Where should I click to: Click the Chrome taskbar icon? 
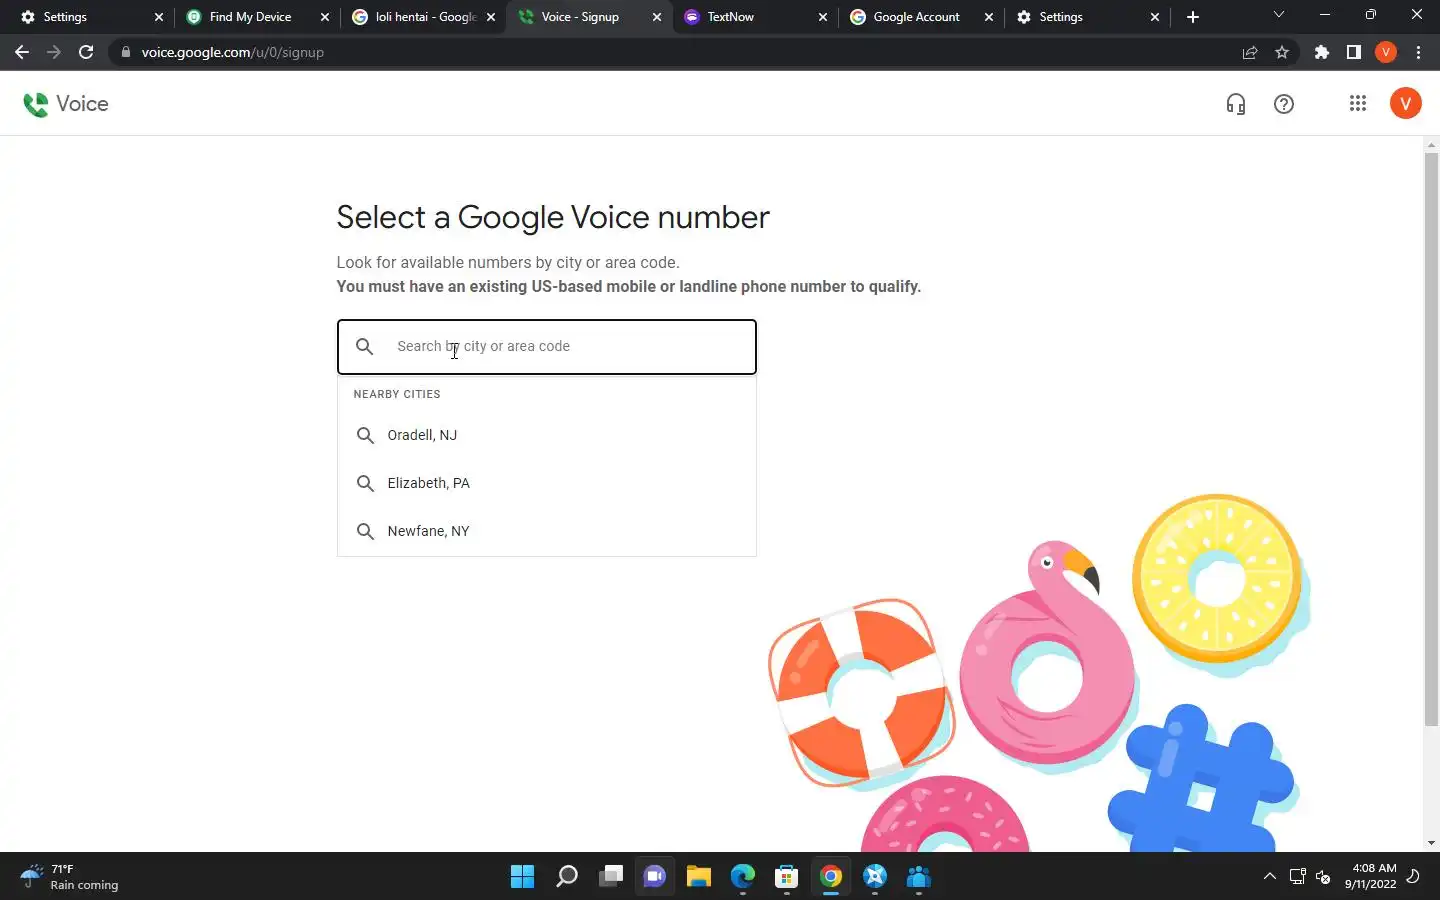(x=831, y=877)
